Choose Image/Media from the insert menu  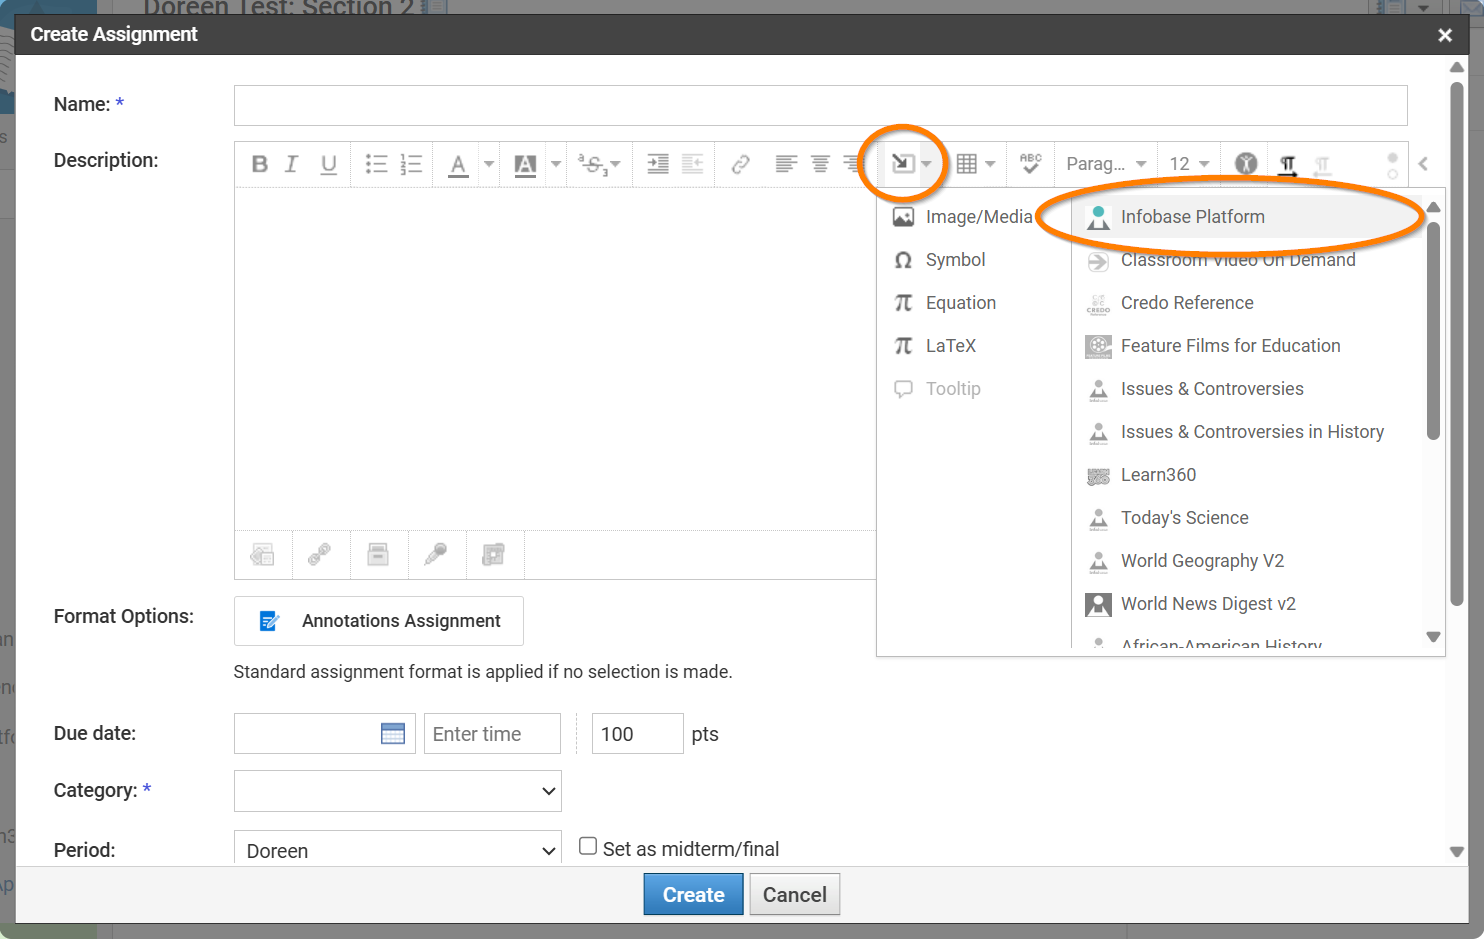pyautogui.click(x=963, y=217)
